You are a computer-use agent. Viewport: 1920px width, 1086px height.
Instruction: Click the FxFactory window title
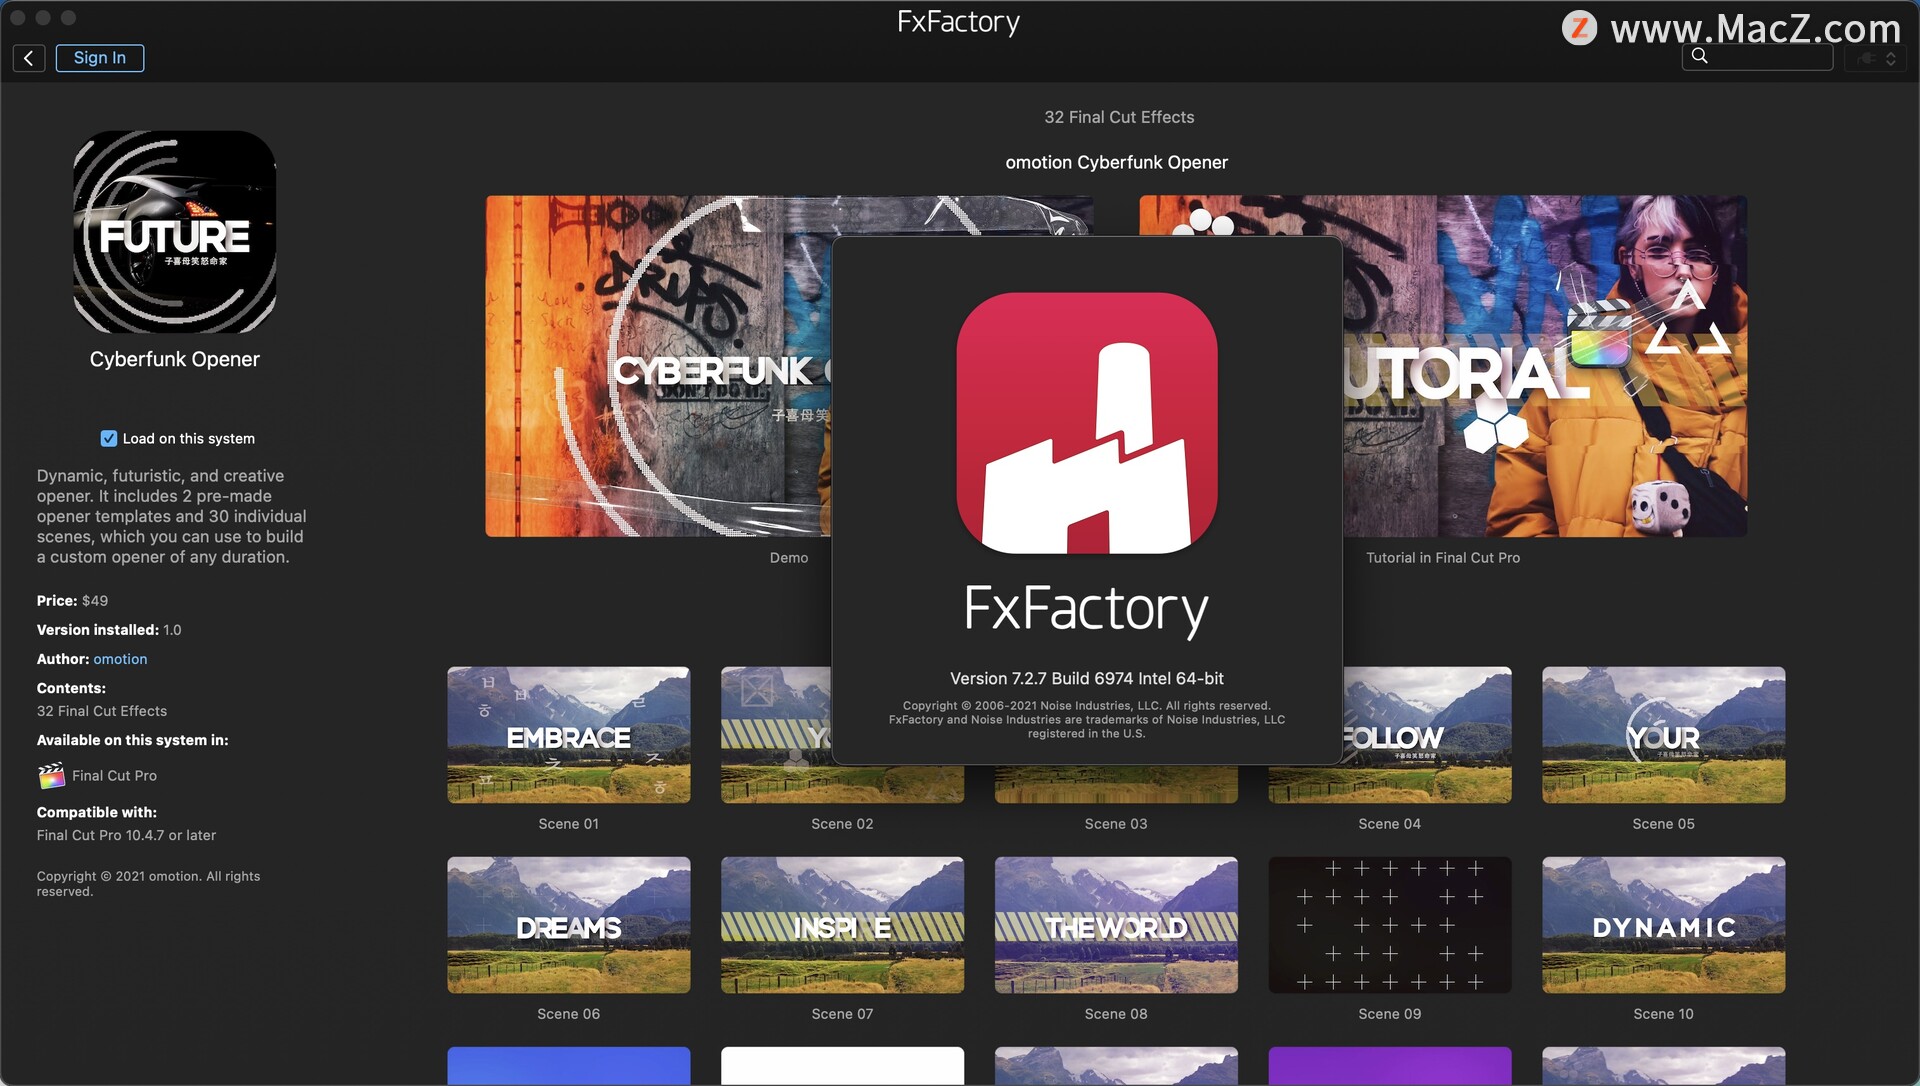[x=958, y=22]
